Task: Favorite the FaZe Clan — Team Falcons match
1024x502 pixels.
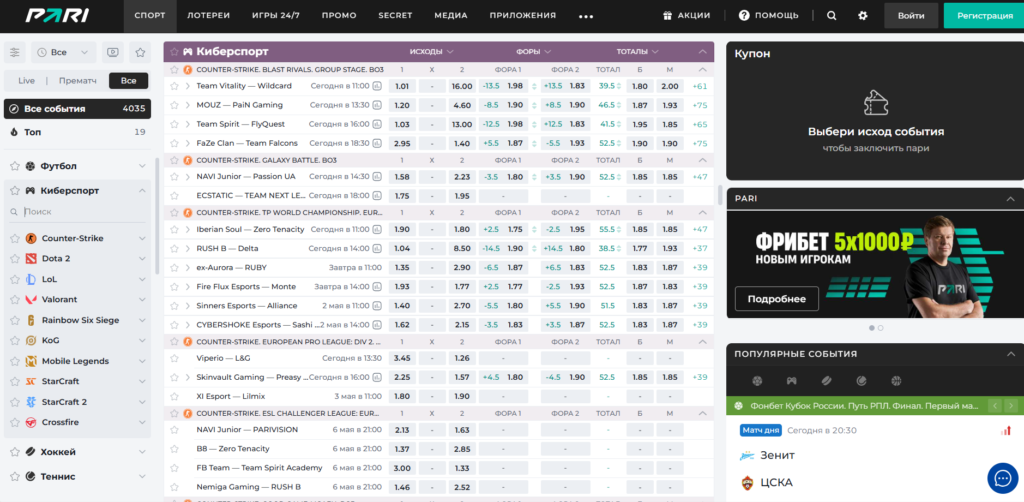Action: click(174, 143)
